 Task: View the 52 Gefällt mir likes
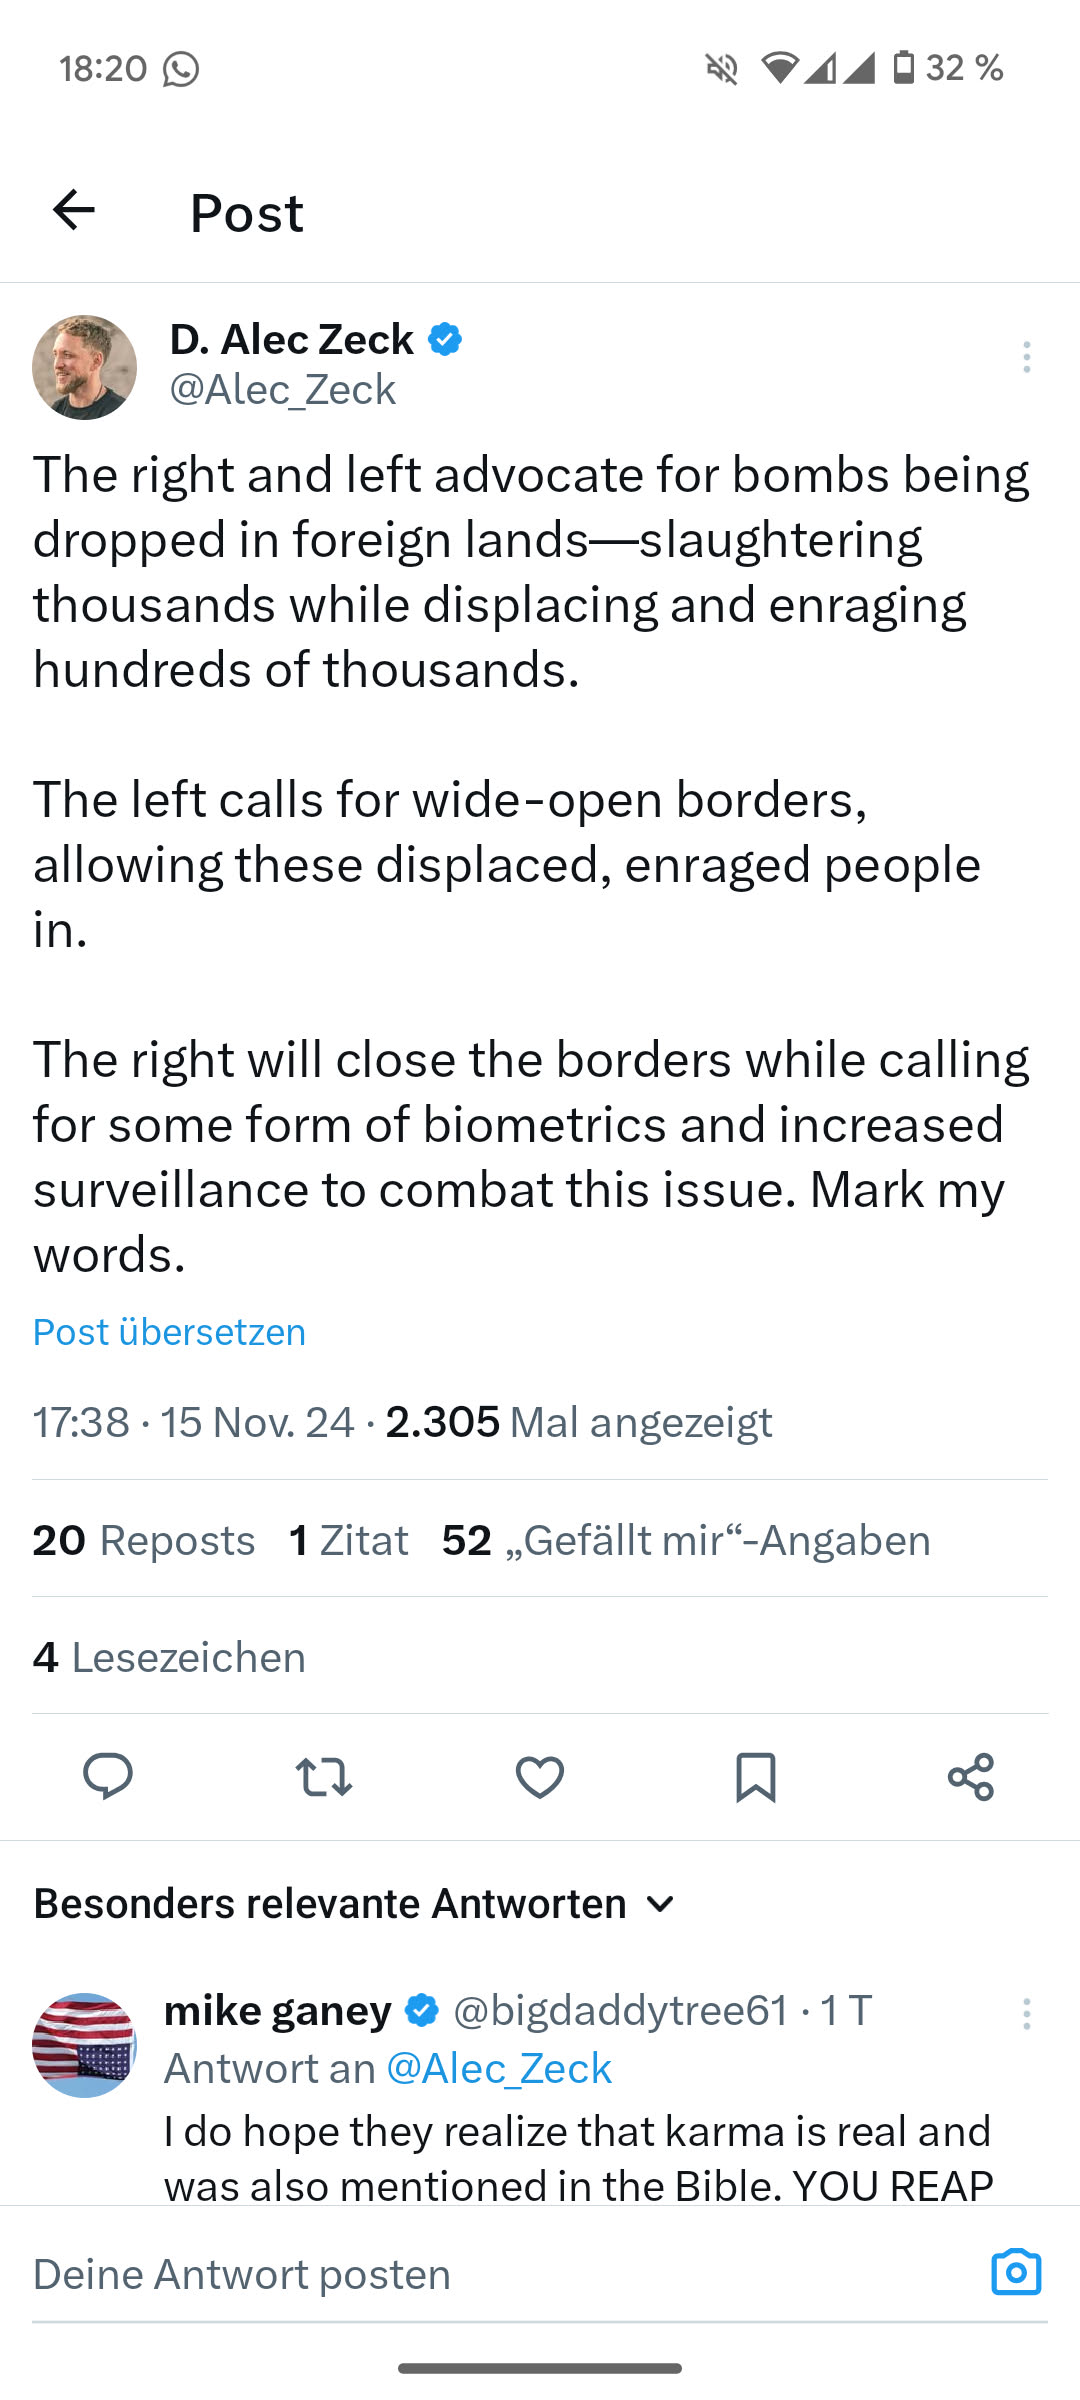(x=686, y=1540)
